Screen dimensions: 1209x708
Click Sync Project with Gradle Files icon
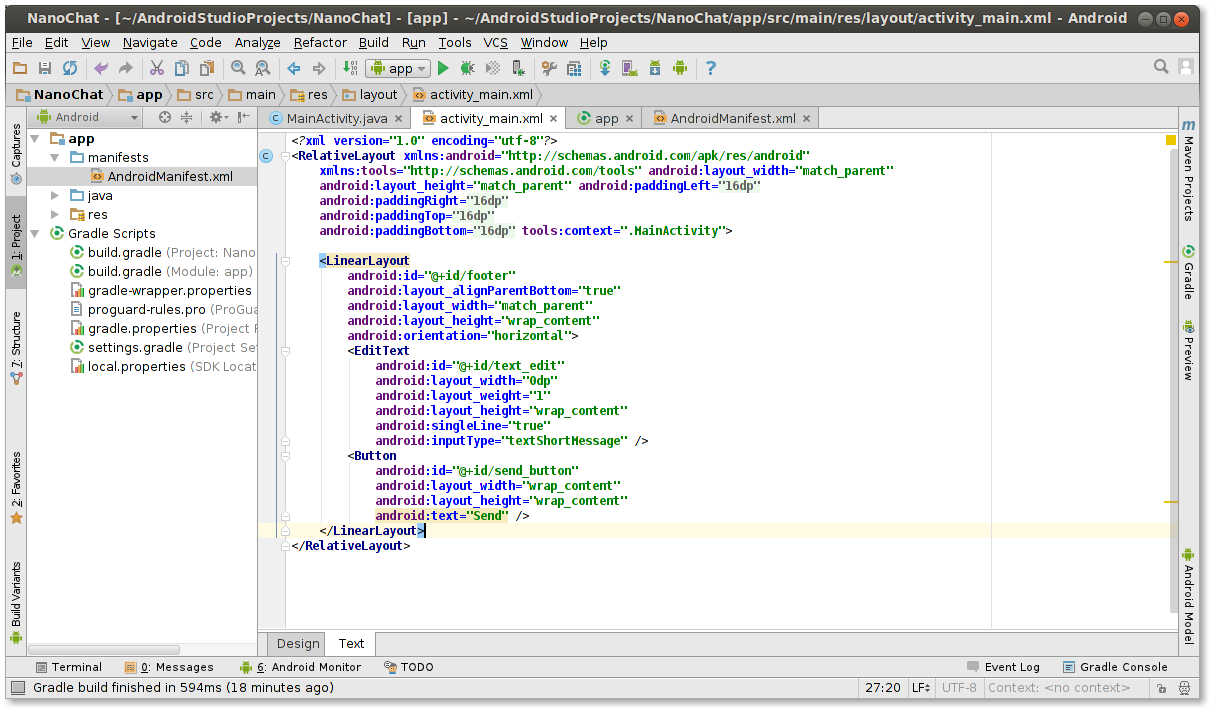pos(605,68)
